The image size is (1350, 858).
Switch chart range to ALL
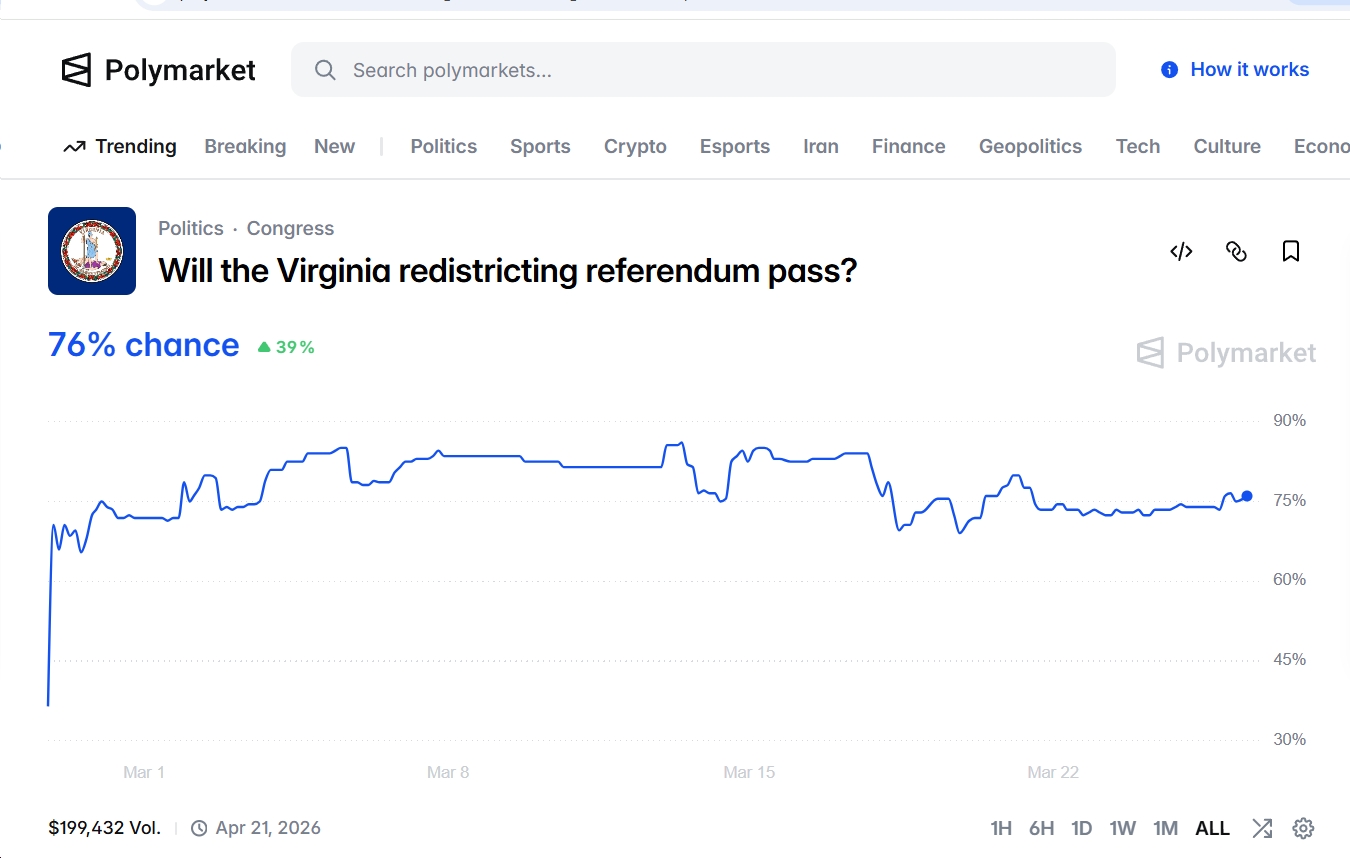point(1212,828)
